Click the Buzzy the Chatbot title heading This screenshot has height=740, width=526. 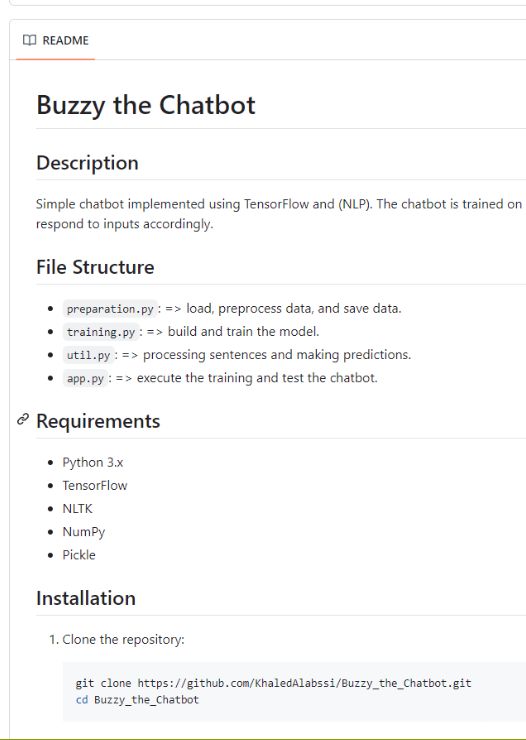[x=146, y=105]
